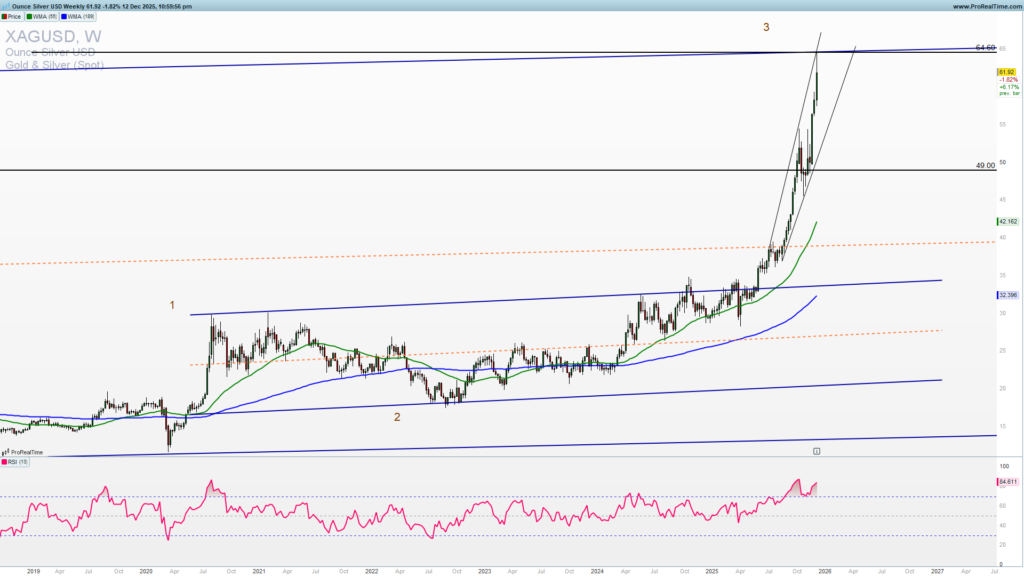The image size is (1024, 576).
Task: Click the yellow 61.92 last-price tag
Action: pyautogui.click(x=1005, y=73)
